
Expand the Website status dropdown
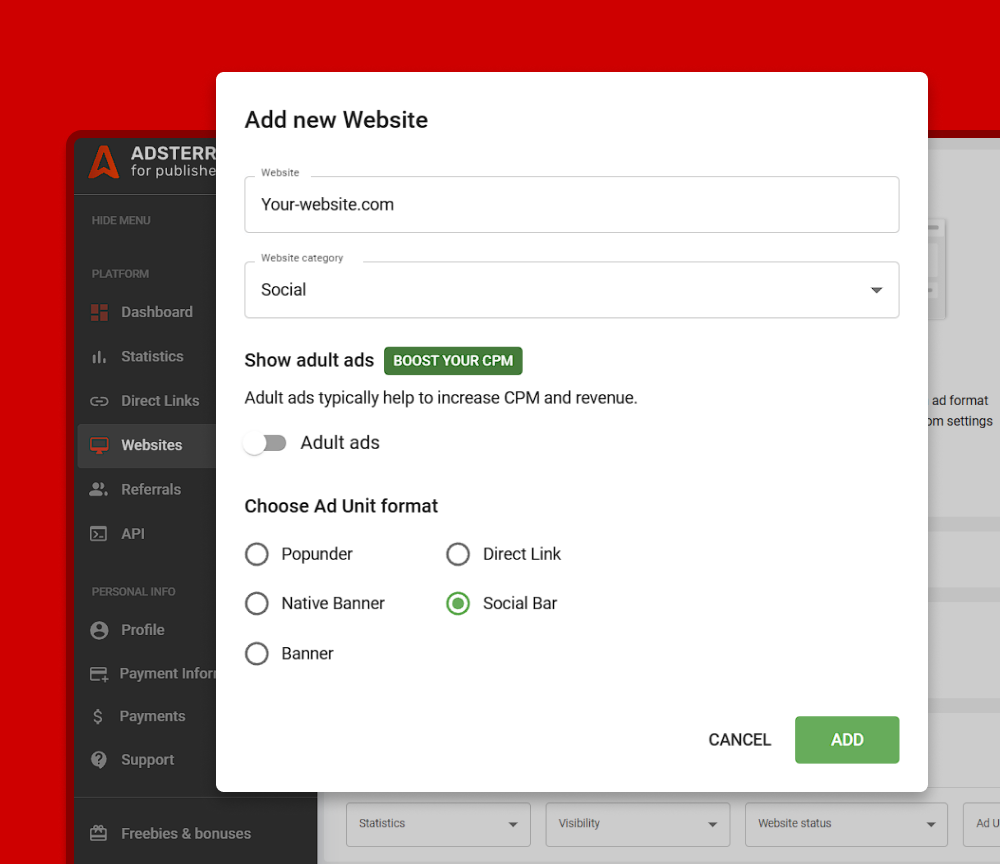[x=845, y=823]
